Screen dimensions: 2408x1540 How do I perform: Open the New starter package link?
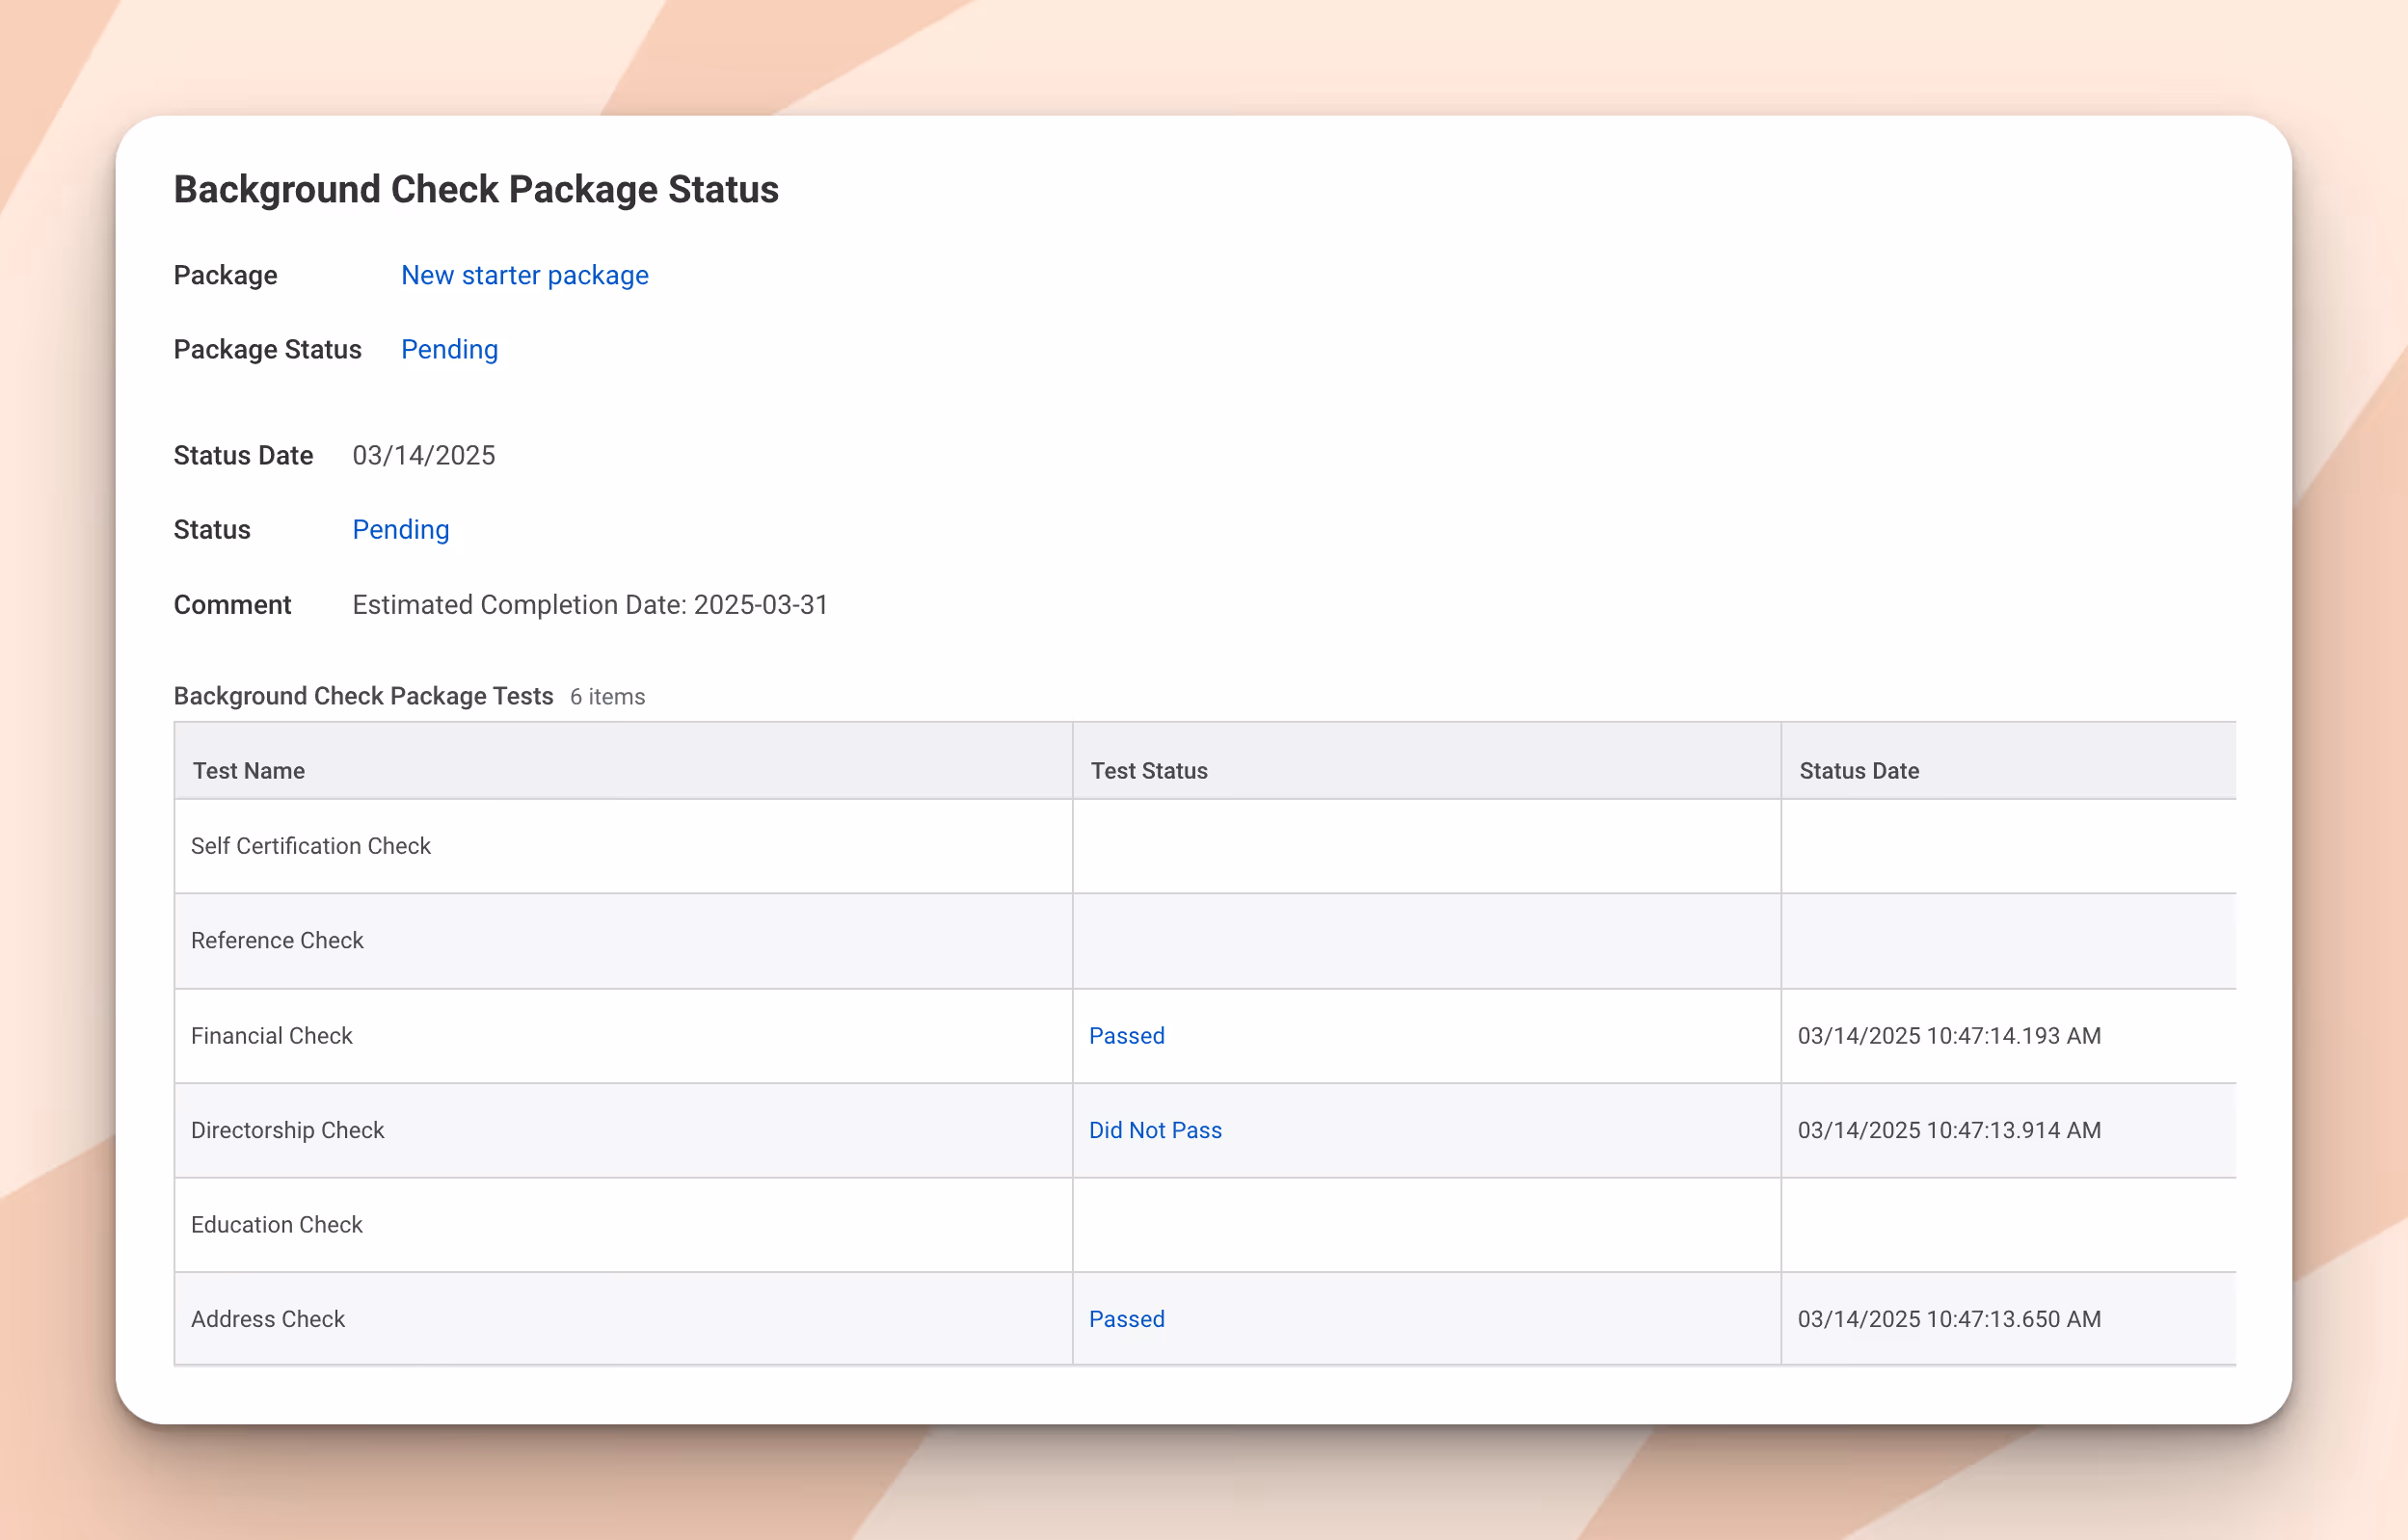coord(524,275)
